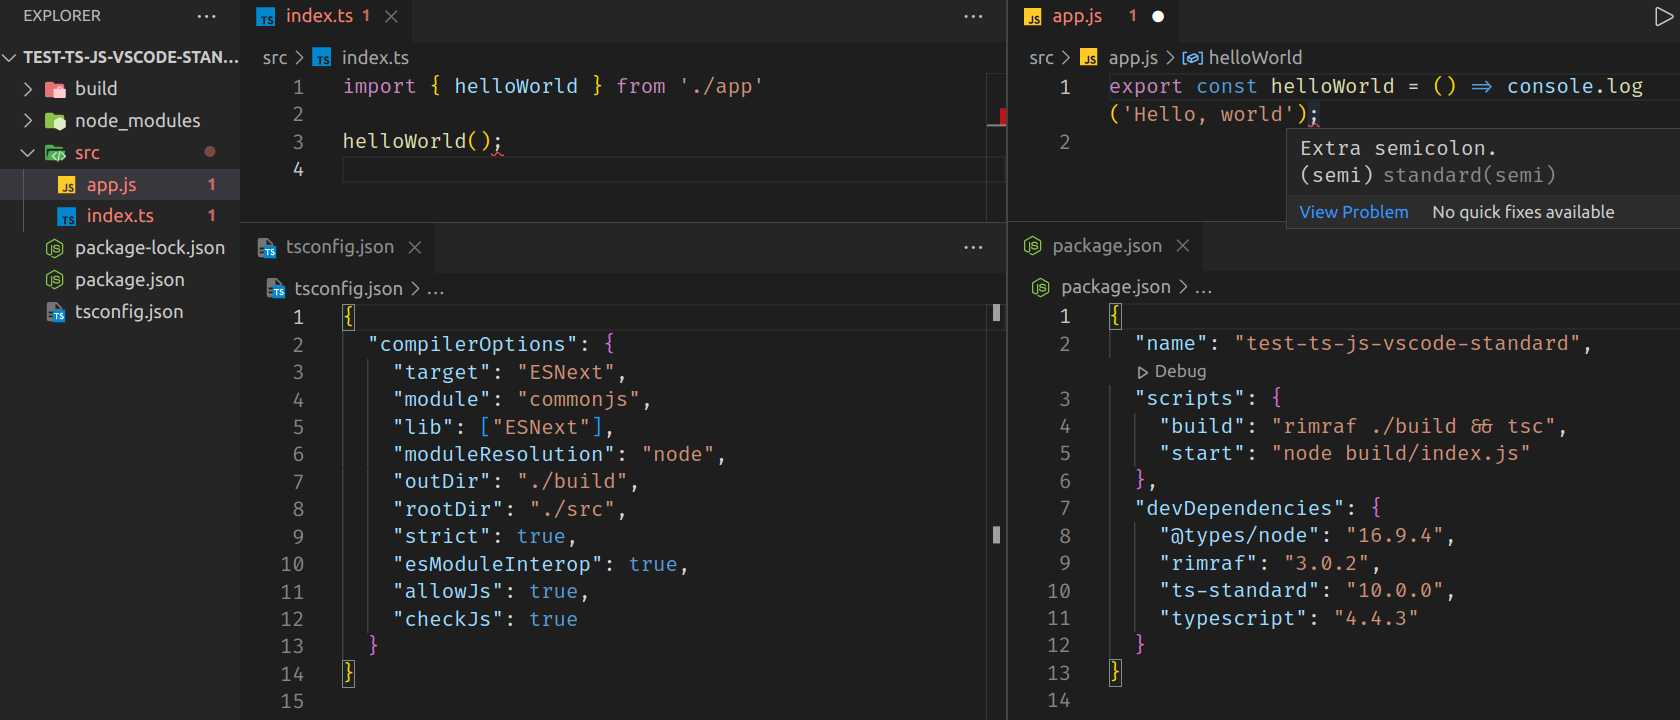Click the JS icon in app.js breadcrumb
Screen dimensions: 1680x720
[1089, 58]
